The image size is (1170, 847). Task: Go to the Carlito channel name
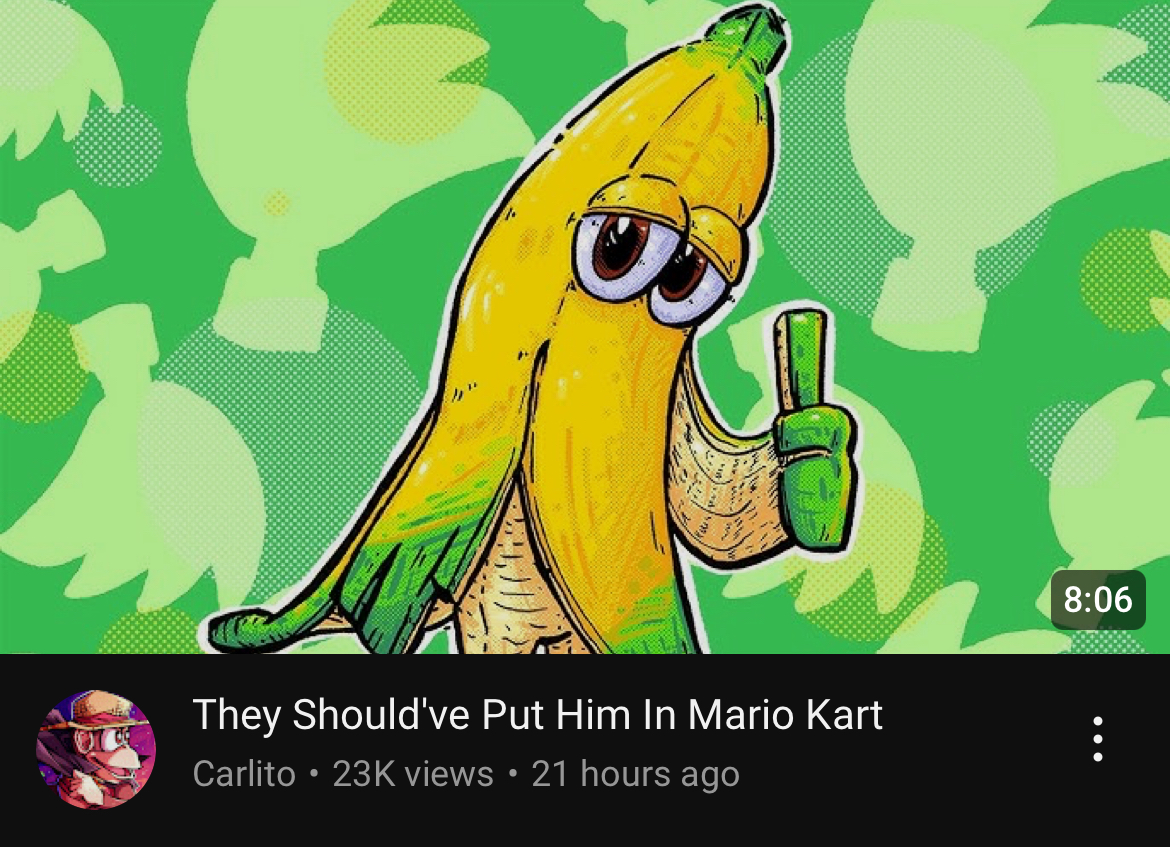coord(244,774)
